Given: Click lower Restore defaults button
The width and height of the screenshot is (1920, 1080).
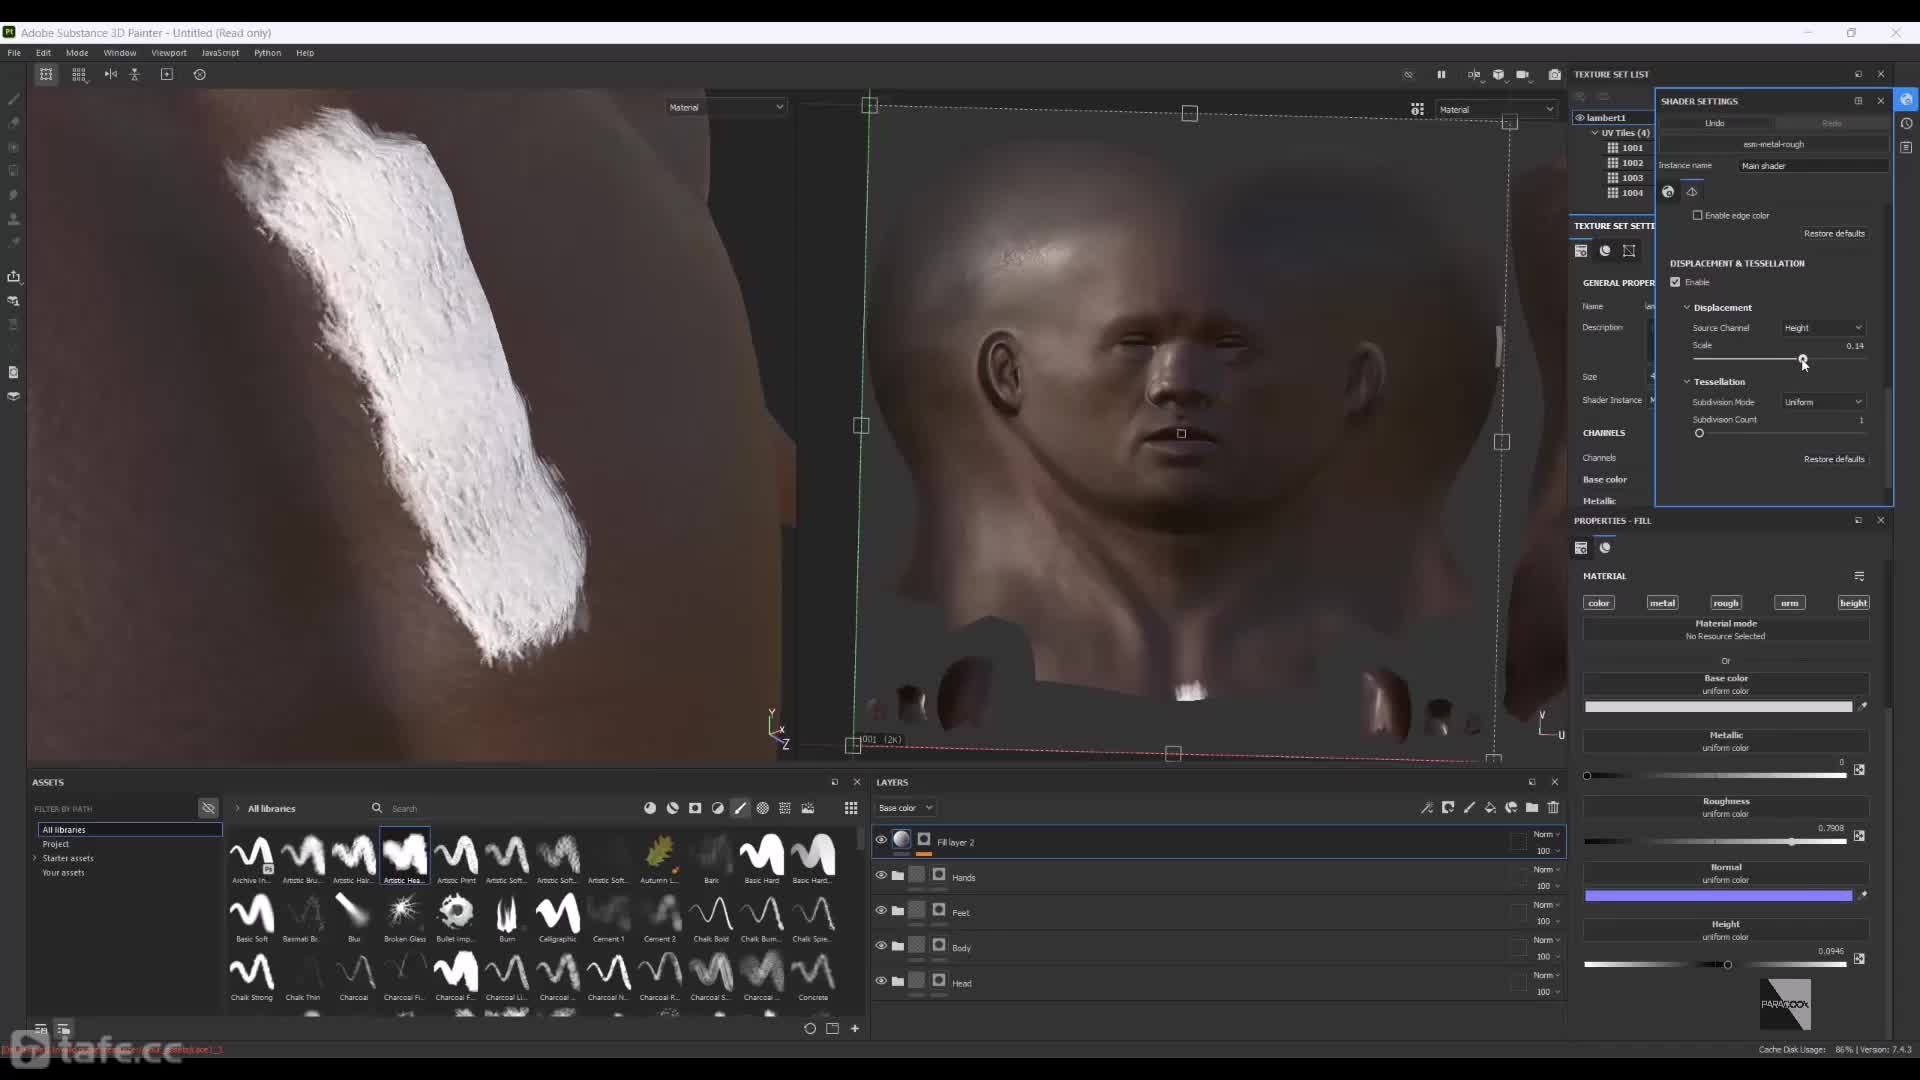Looking at the screenshot, I should point(1834,459).
